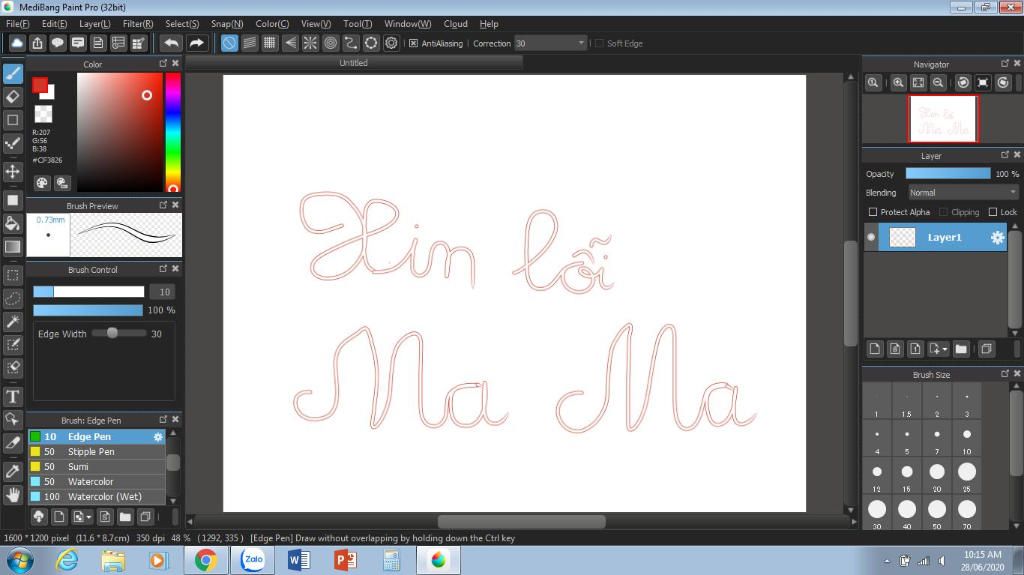
Task: Turn snap off using first snap icon
Action: click(229, 43)
